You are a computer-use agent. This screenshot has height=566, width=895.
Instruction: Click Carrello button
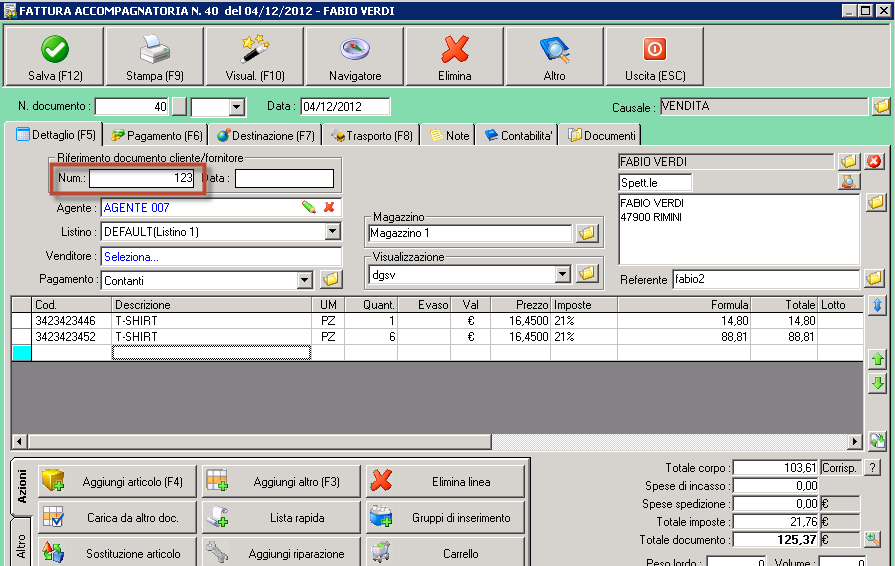[445, 552]
